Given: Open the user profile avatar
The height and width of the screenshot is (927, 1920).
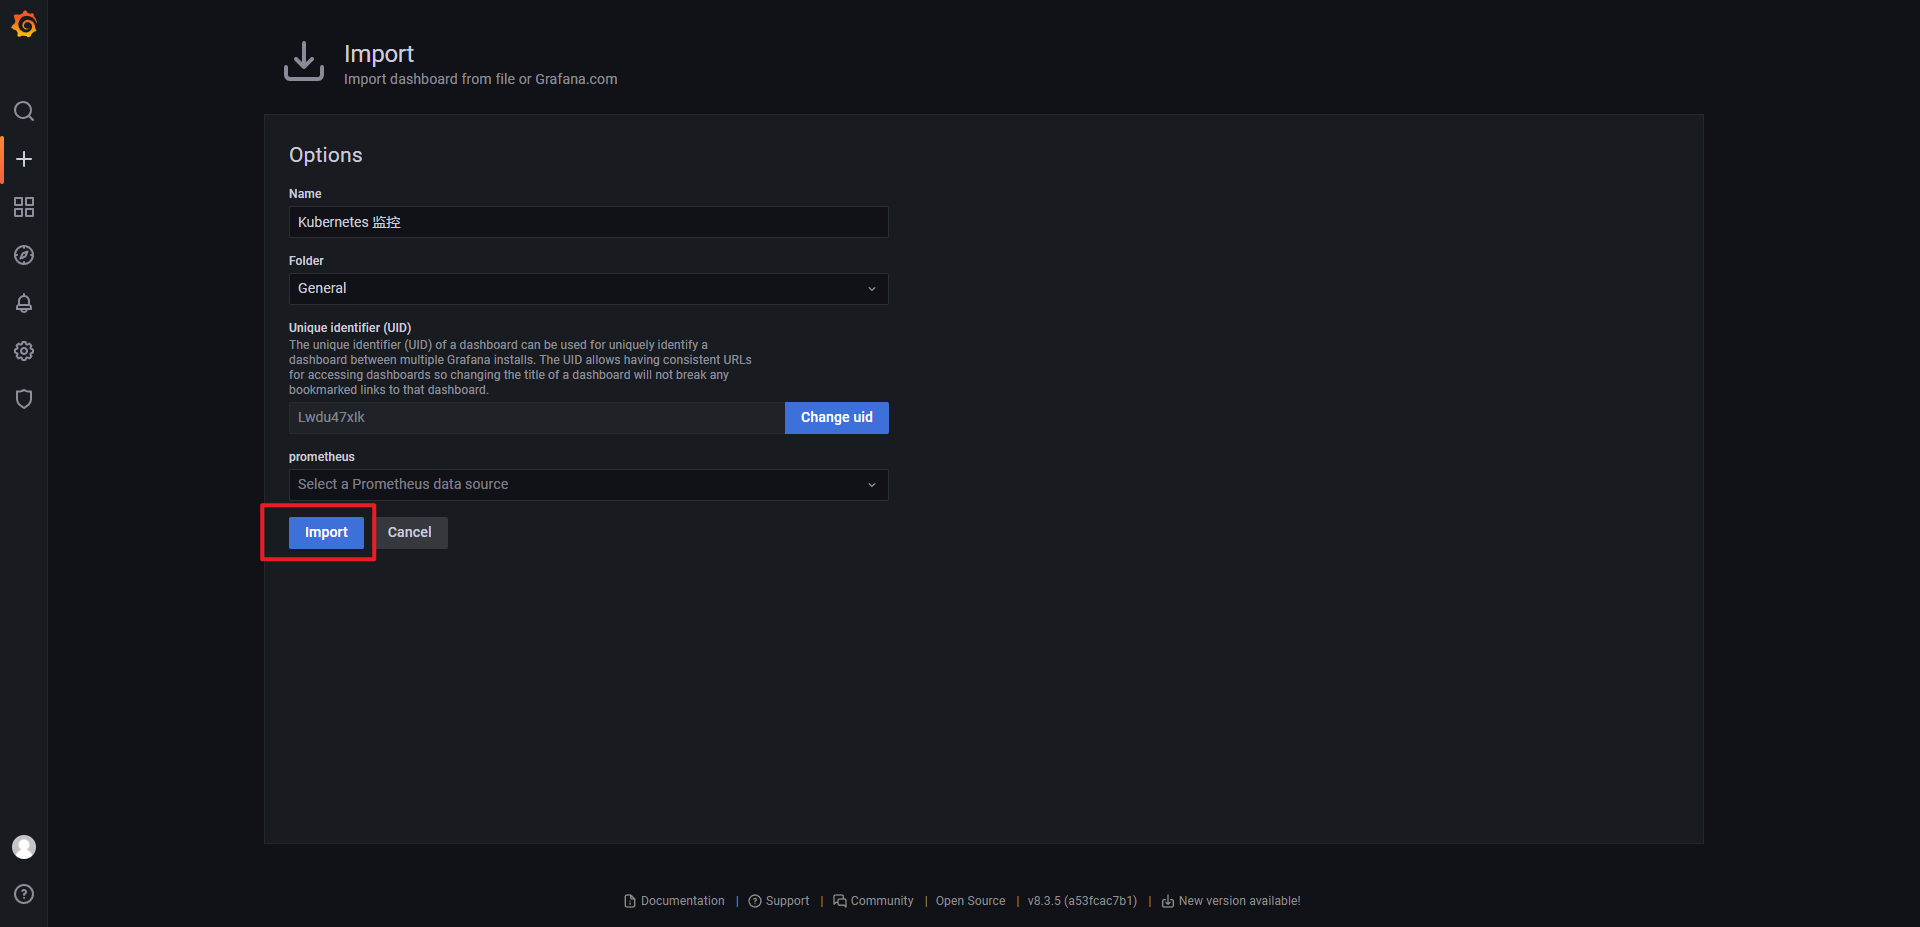Looking at the screenshot, I should [24, 847].
